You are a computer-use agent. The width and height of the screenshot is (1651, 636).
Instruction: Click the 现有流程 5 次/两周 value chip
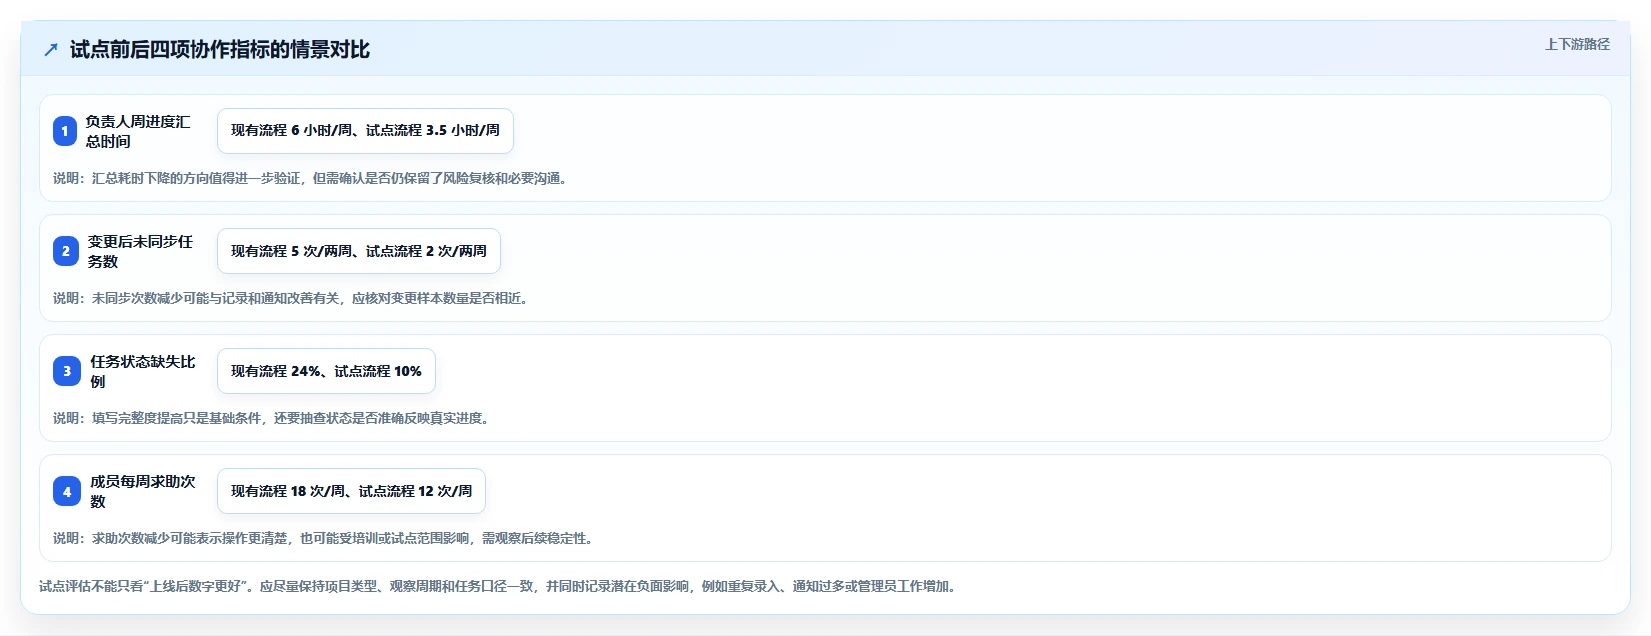[x=359, y=251]
